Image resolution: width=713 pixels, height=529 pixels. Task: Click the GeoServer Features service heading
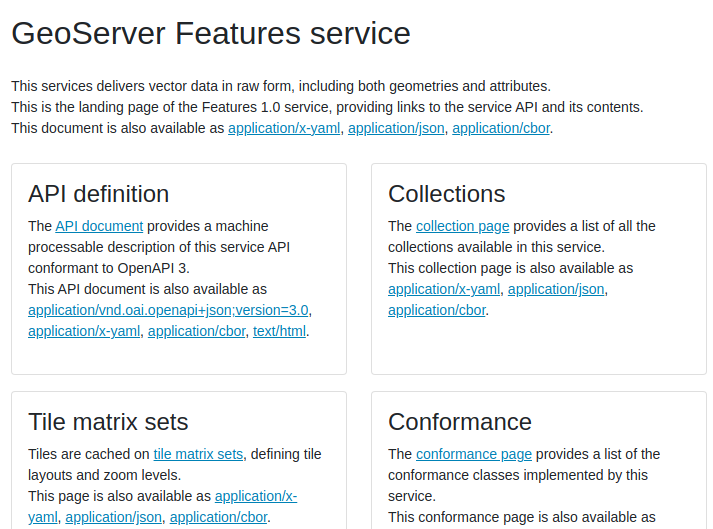click(x=211, y=33)
